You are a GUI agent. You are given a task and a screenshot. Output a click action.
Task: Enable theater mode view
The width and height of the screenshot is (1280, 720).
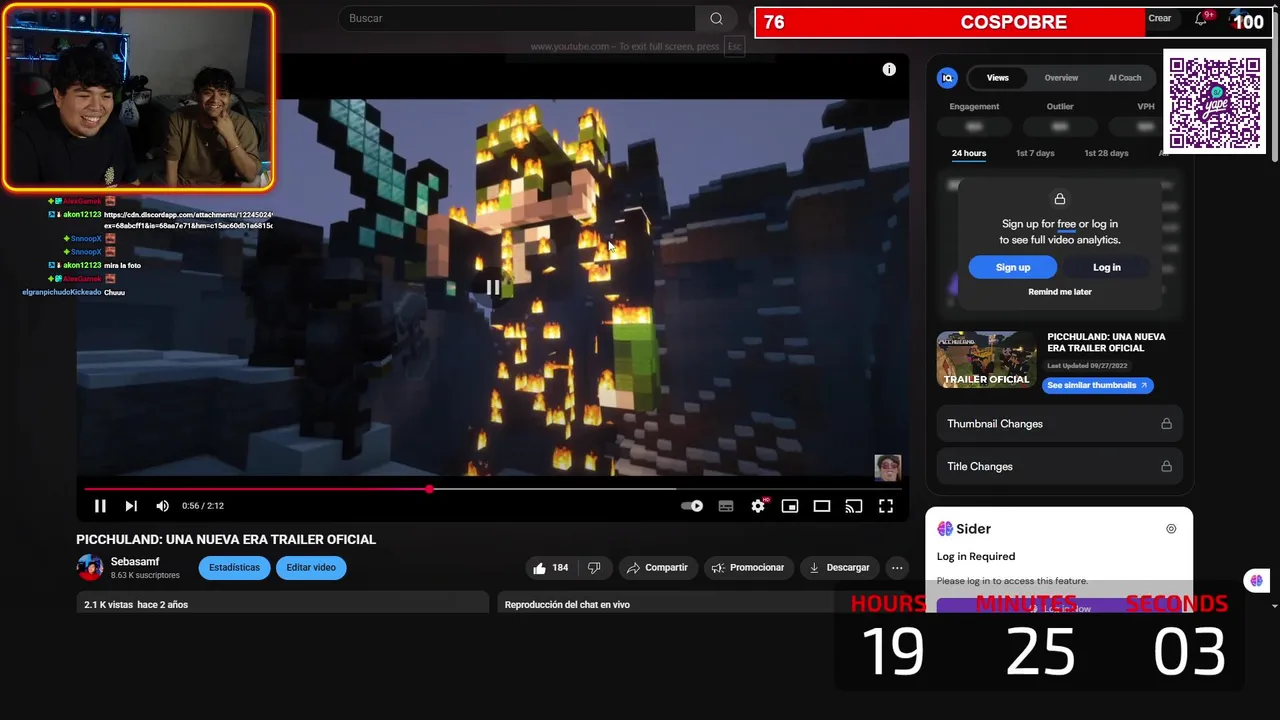(822, 506)
